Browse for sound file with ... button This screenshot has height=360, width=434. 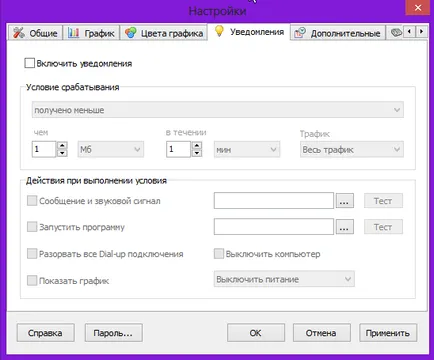[x=344, y=201]
